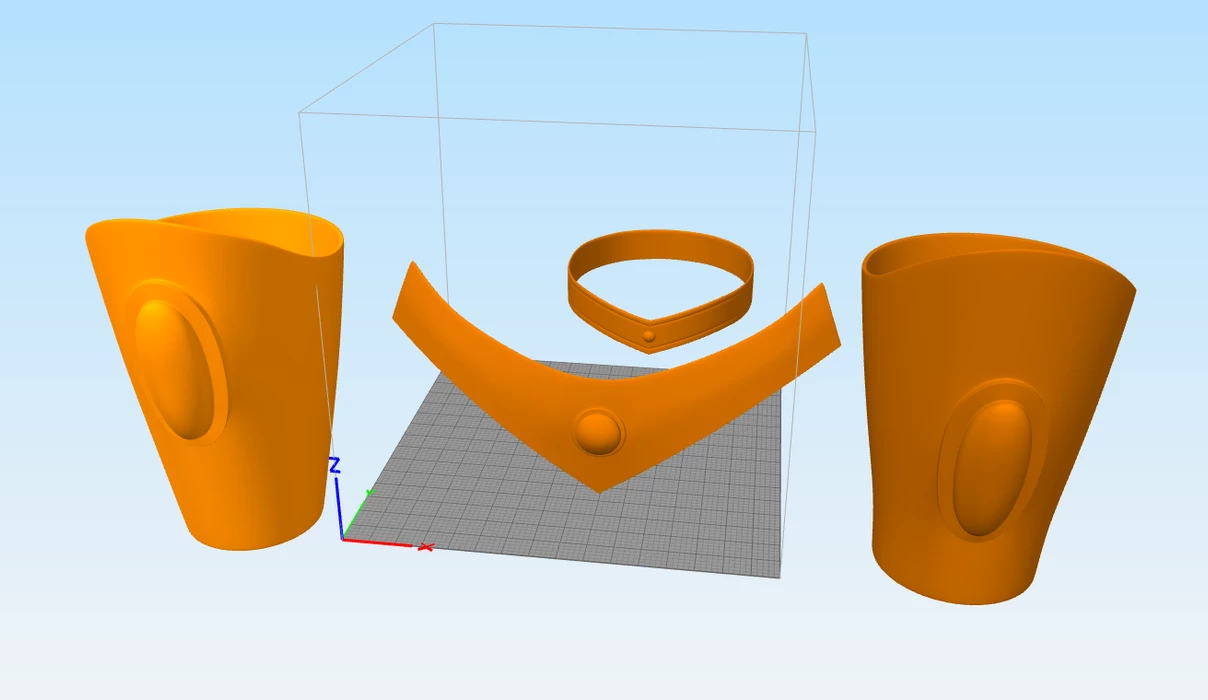Click the blue Z axis label
Image resolution: width=1208 pixels, height=700 pixels.
point(335,465)
